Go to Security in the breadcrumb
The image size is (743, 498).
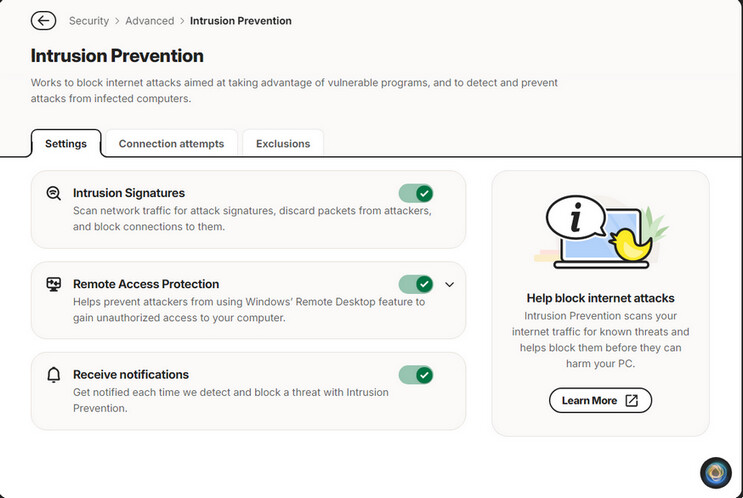click(89, 21)
